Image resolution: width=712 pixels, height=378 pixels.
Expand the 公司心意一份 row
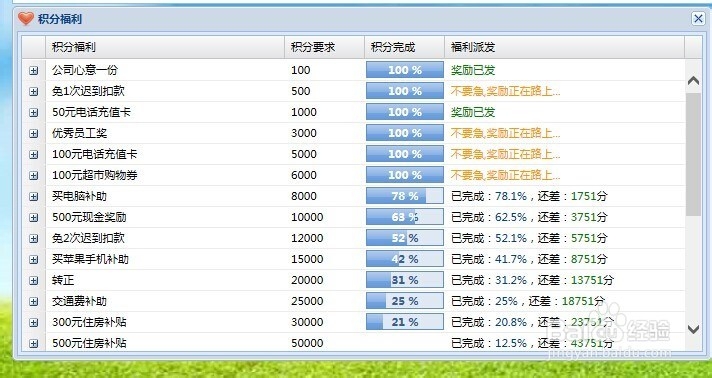click(x=34, y=70)
